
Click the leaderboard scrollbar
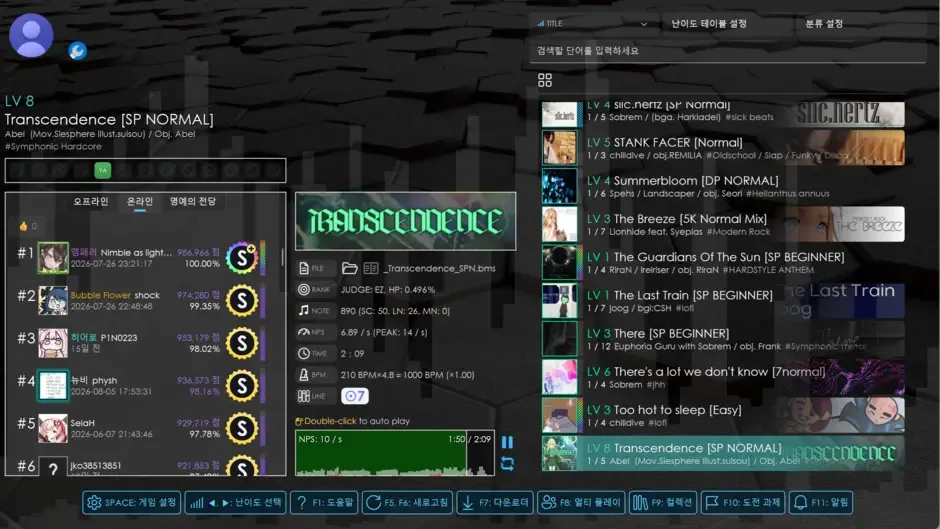coord(282,258)
